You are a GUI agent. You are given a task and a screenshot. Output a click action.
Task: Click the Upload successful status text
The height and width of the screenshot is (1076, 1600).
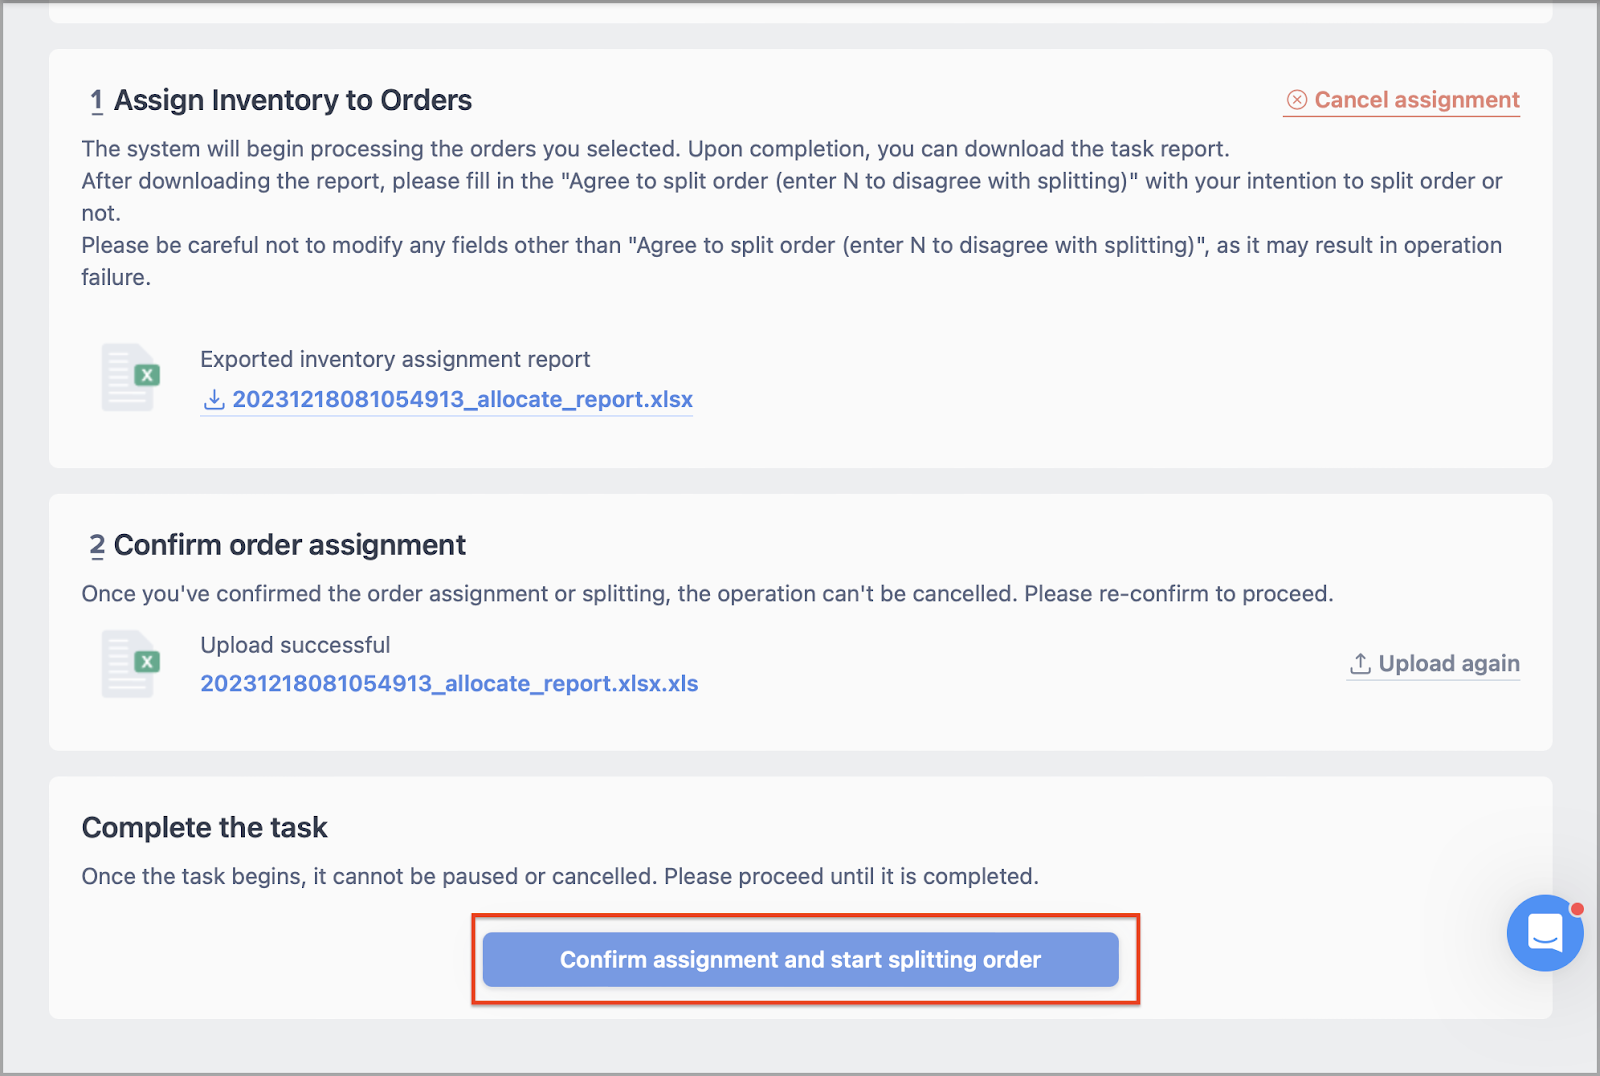point(295,645)
